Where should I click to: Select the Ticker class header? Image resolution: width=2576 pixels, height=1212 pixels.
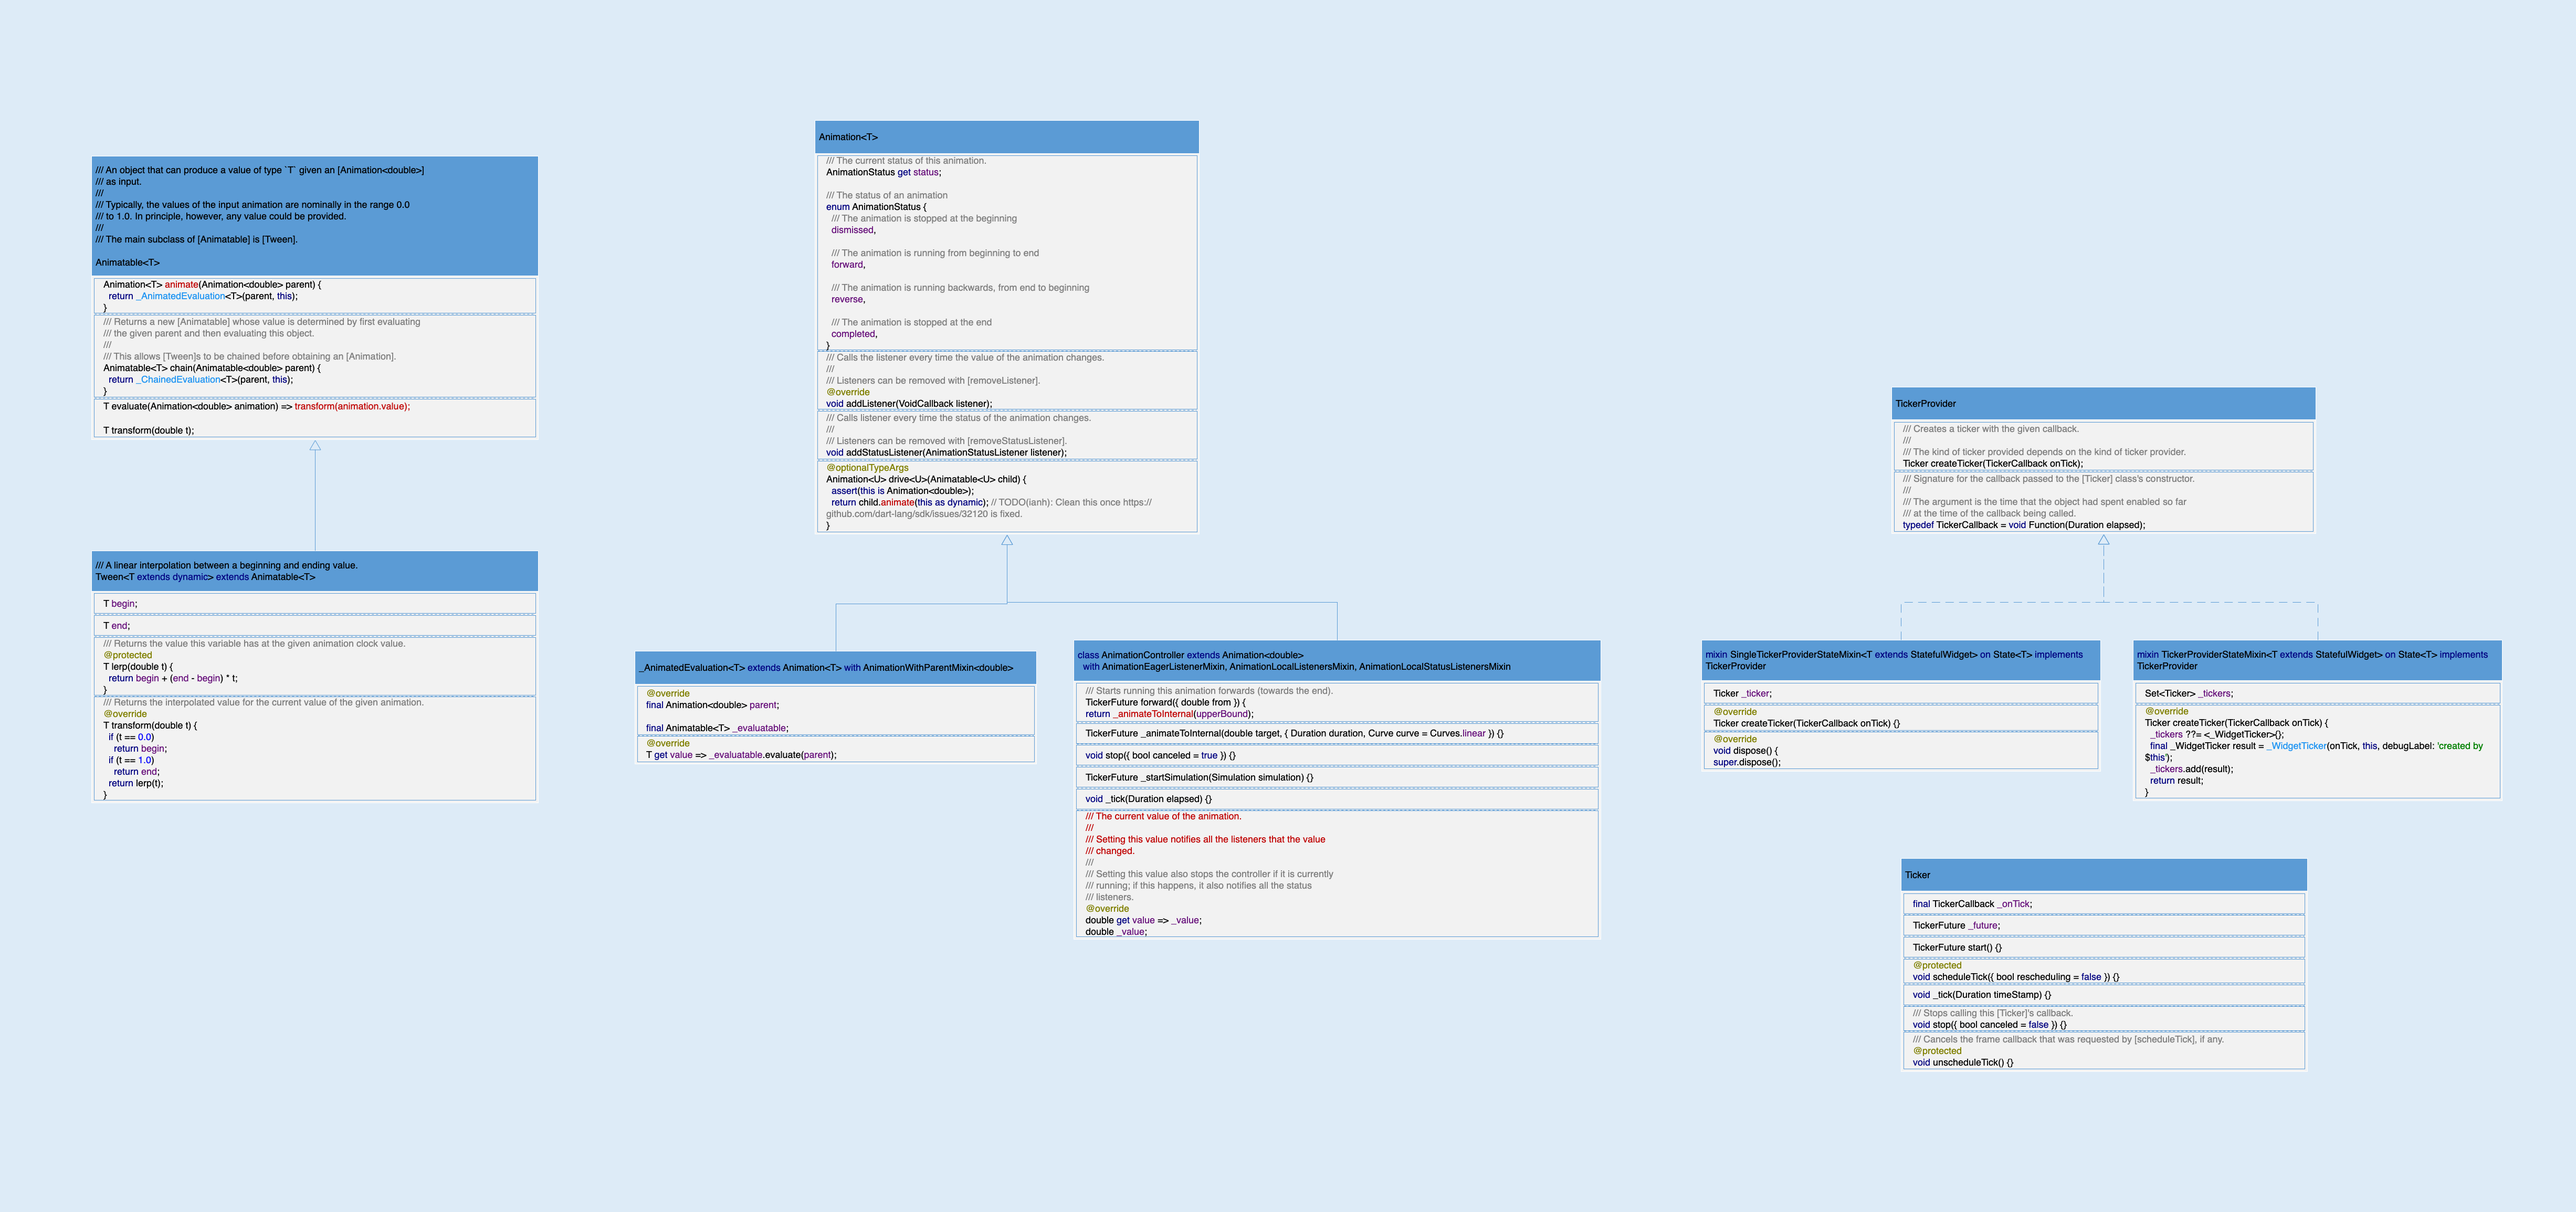(x=2103, y=875)
